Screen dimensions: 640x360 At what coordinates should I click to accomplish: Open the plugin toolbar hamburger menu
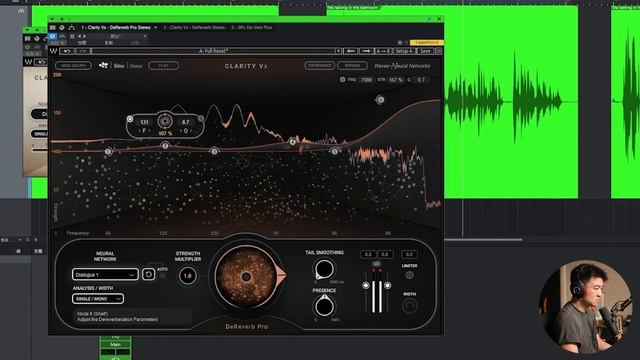tap(439, 51)
